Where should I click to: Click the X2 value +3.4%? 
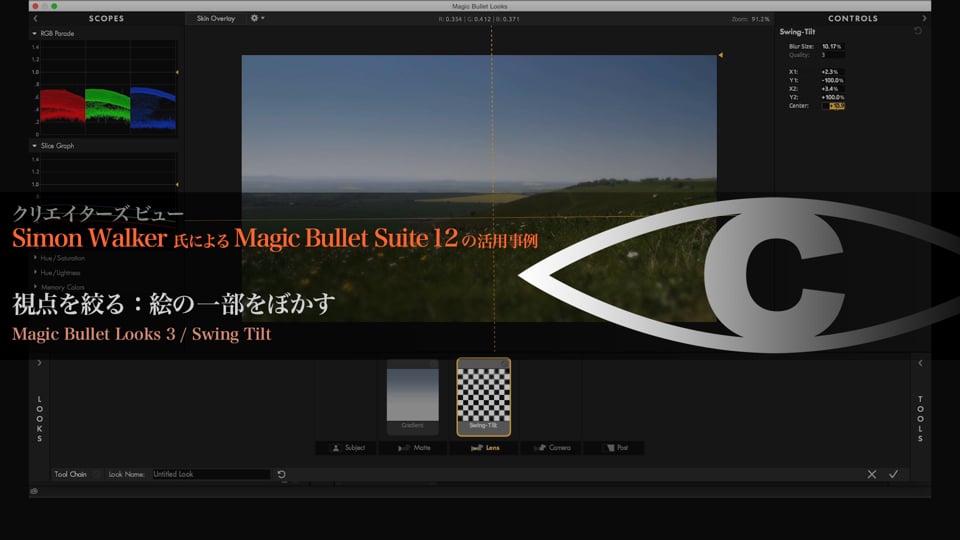coord(832,89)
